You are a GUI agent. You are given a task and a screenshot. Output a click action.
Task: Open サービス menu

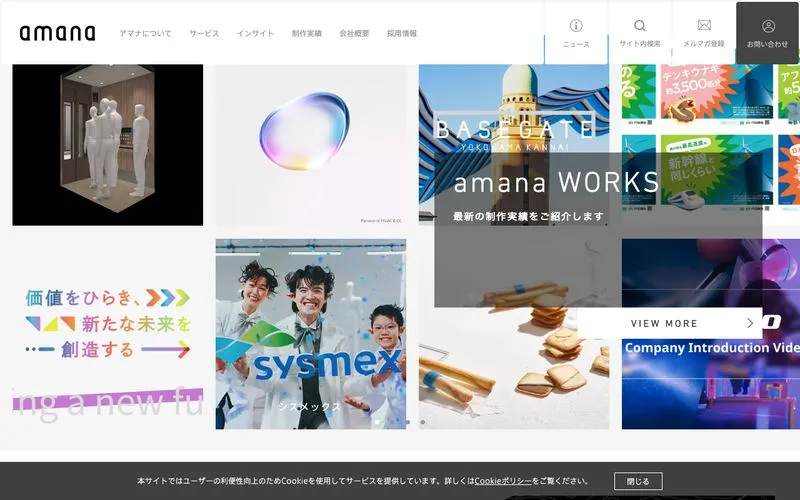point(204,34)
